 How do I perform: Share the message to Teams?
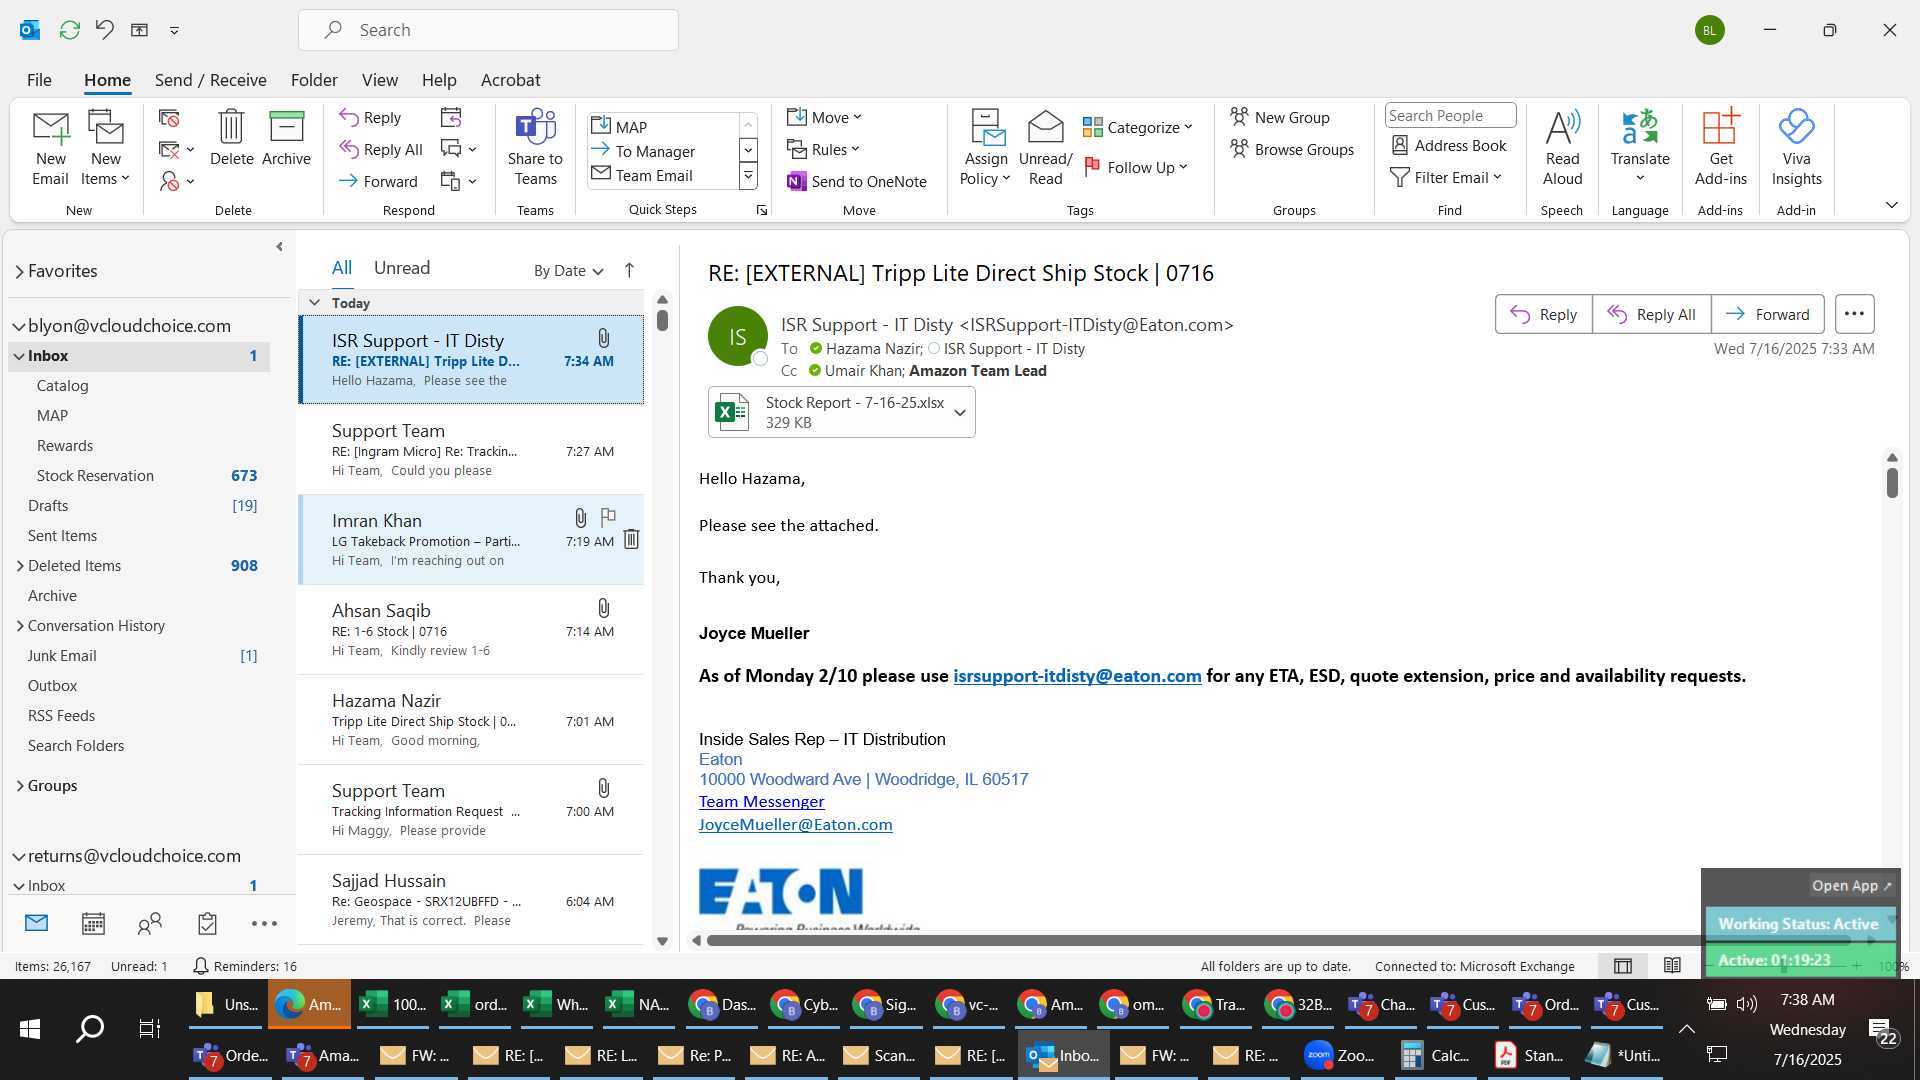(535, 148)
